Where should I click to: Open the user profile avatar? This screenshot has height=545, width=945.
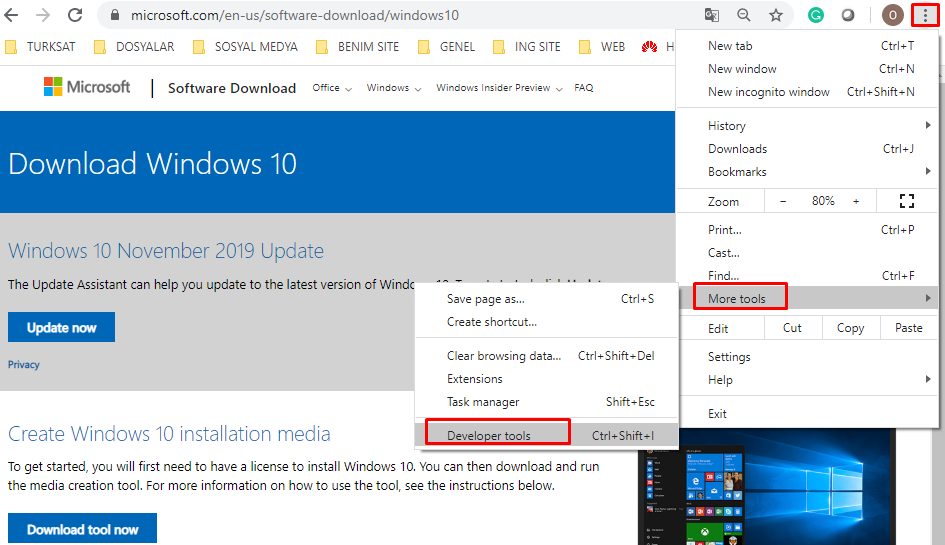pos(893,15)
